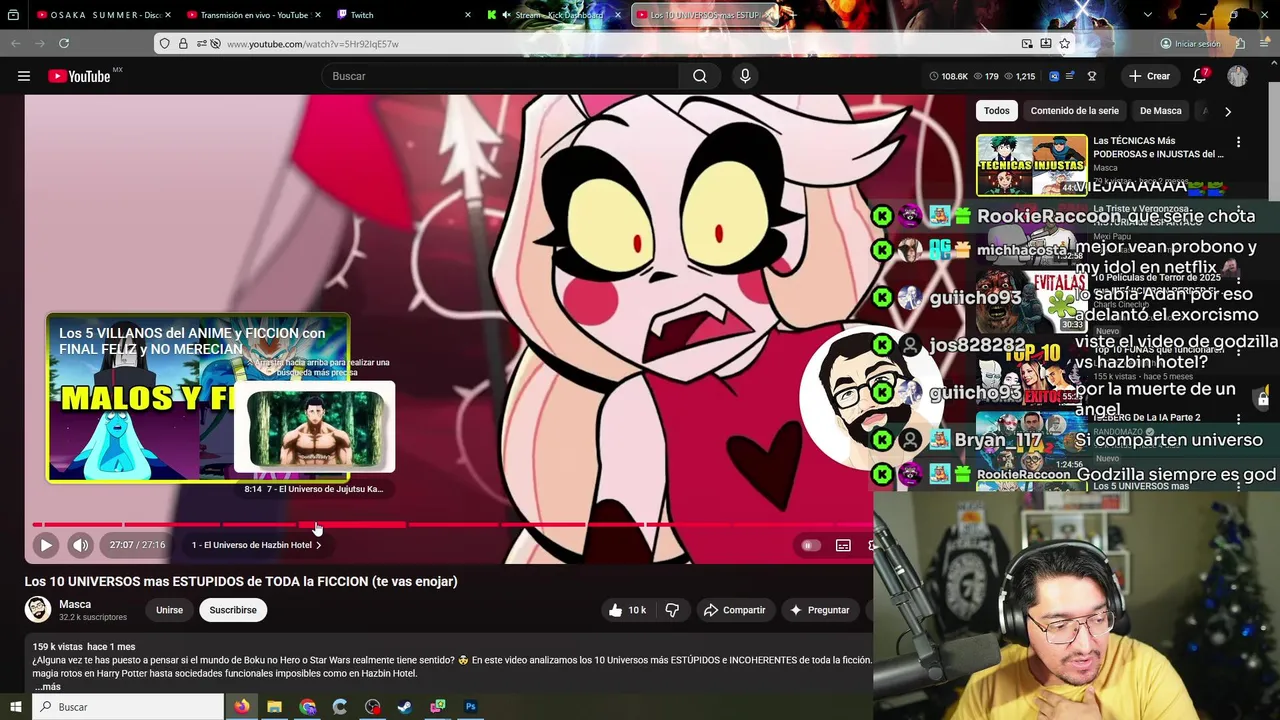
Task: Open Photoshop from the taskbar
Action: pyautogui.click(x=470, y=707)
